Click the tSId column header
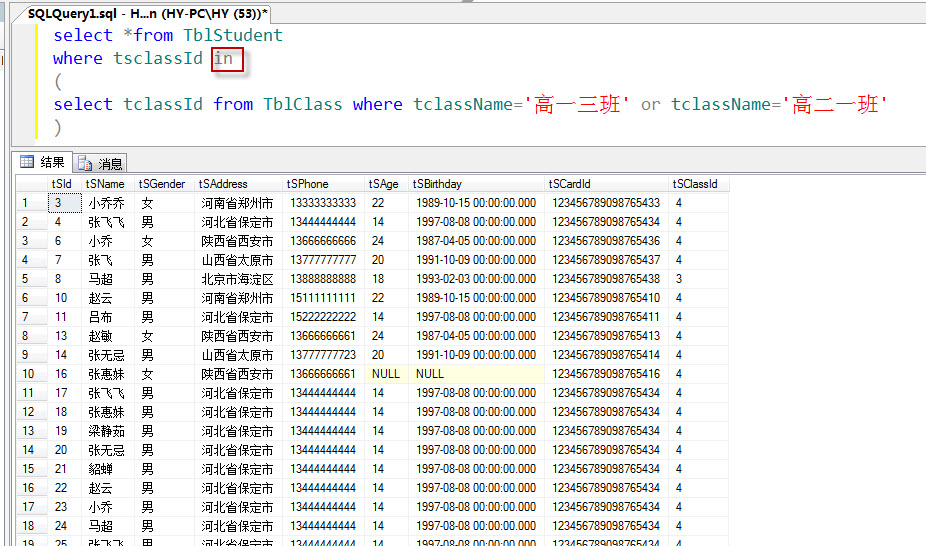 tap(62, 184)
